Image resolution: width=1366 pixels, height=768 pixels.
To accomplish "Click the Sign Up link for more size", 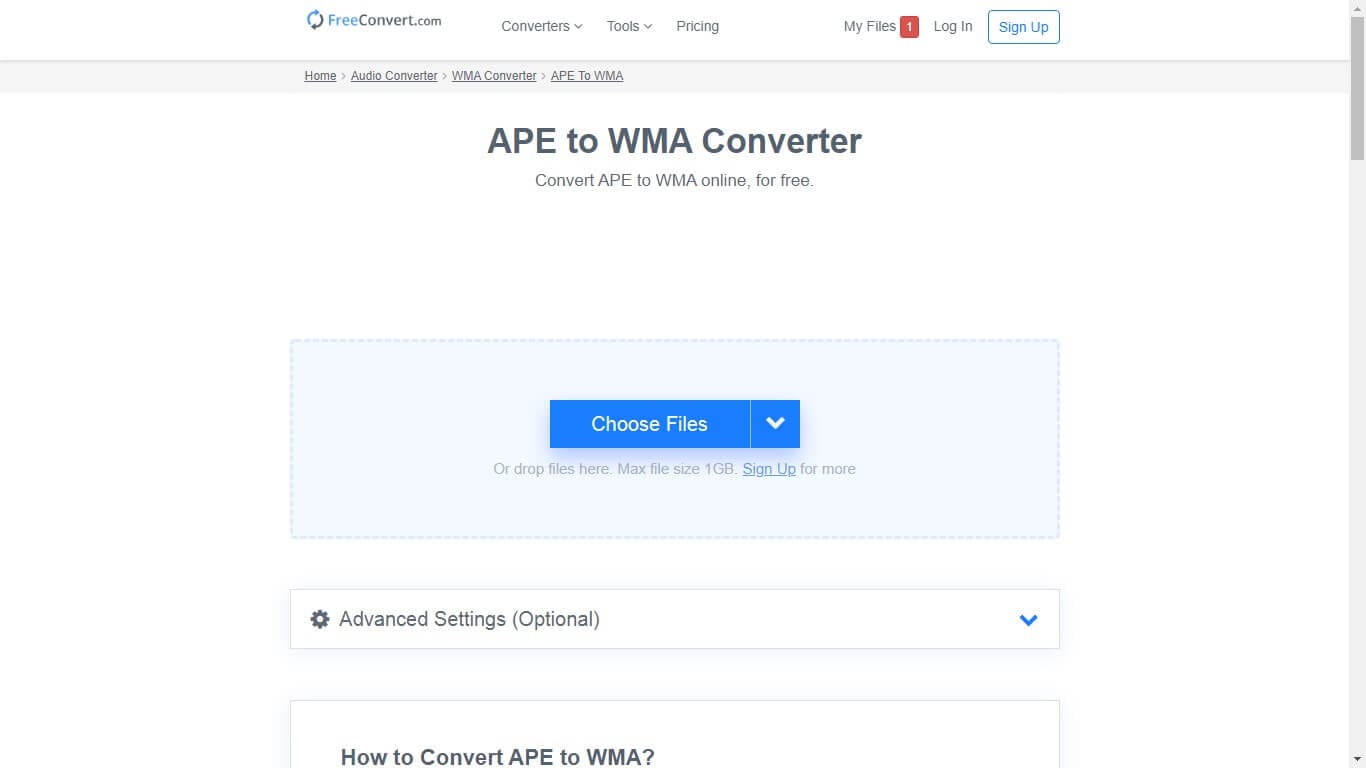I will 768,469.
